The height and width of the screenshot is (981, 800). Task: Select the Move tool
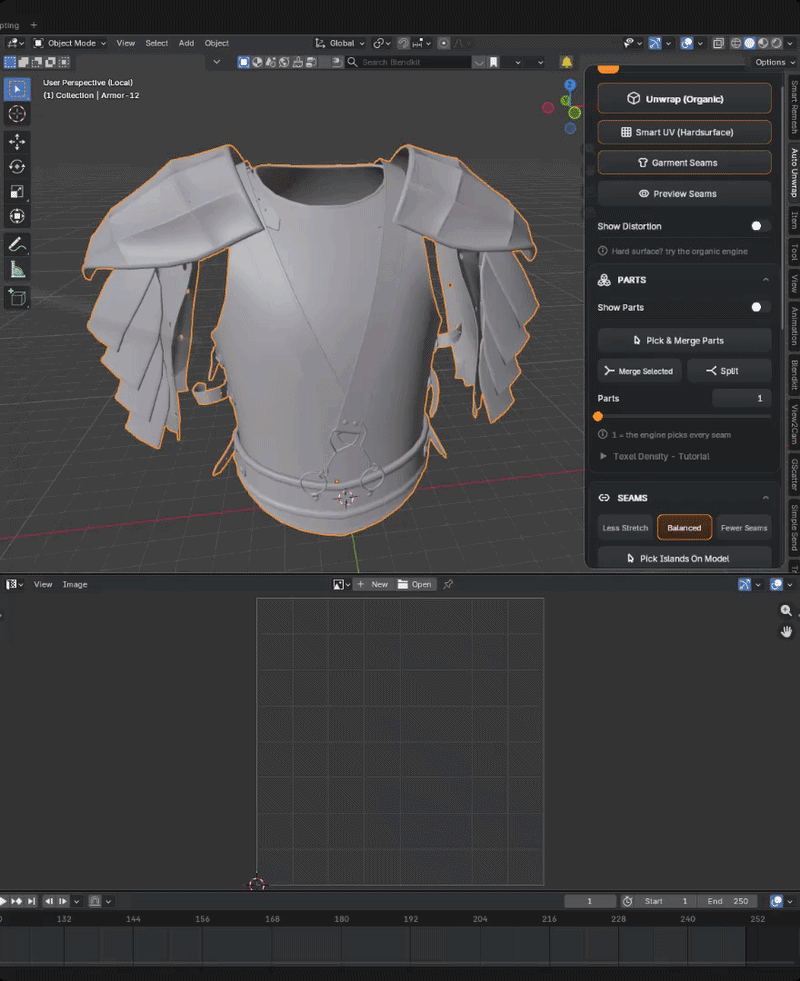pyautogui.click(x=17, y=142)
